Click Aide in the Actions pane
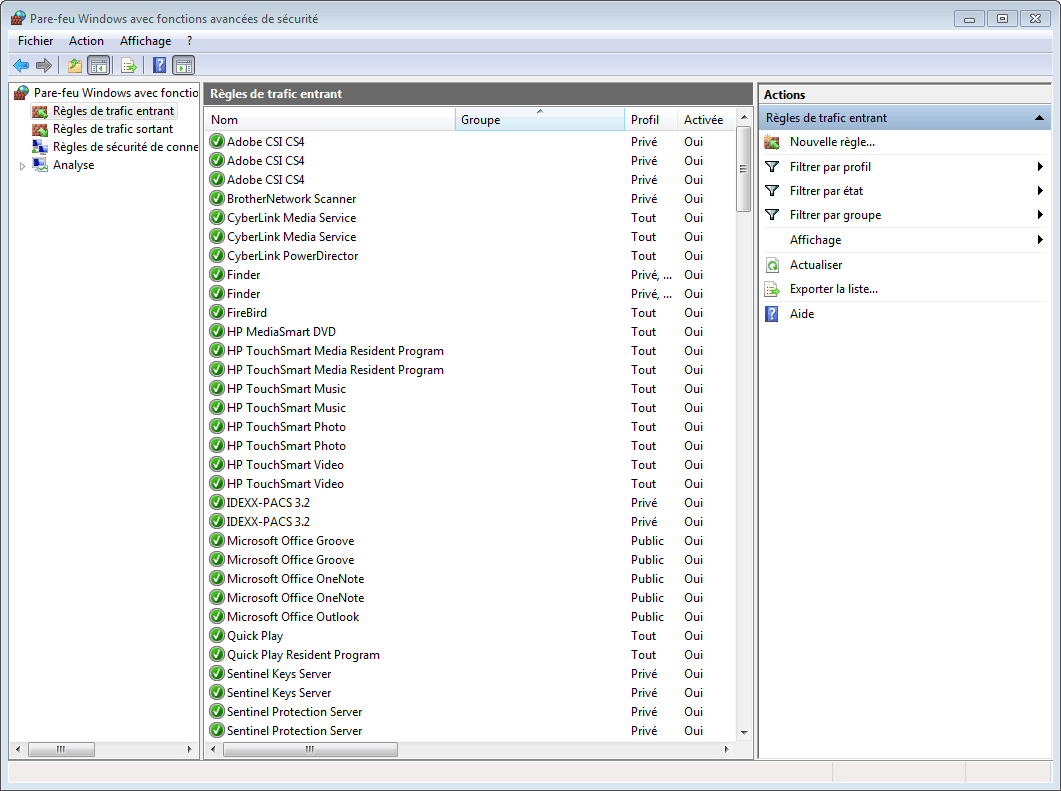Image resolution: width=1061 pixels, height=791 pixels. (802, 314)
